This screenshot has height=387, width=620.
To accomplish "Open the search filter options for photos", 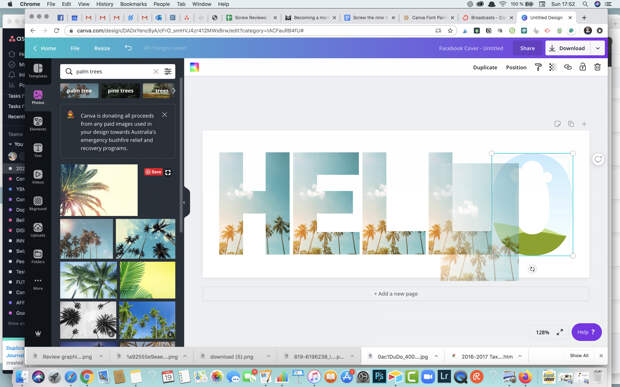I will pos(168,72).
